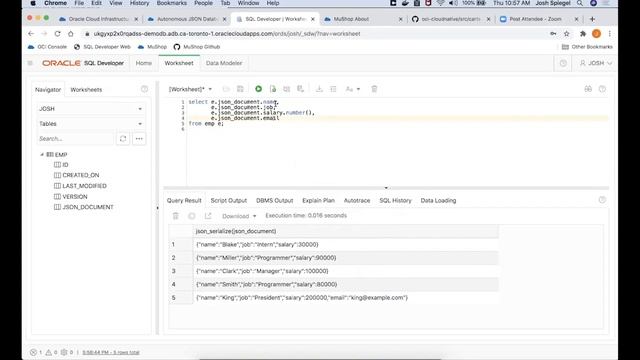Image resolution: width=640 pixels, height=360 pixels.
Task: Delete query result with trash icon
Action: coord(176,216)
